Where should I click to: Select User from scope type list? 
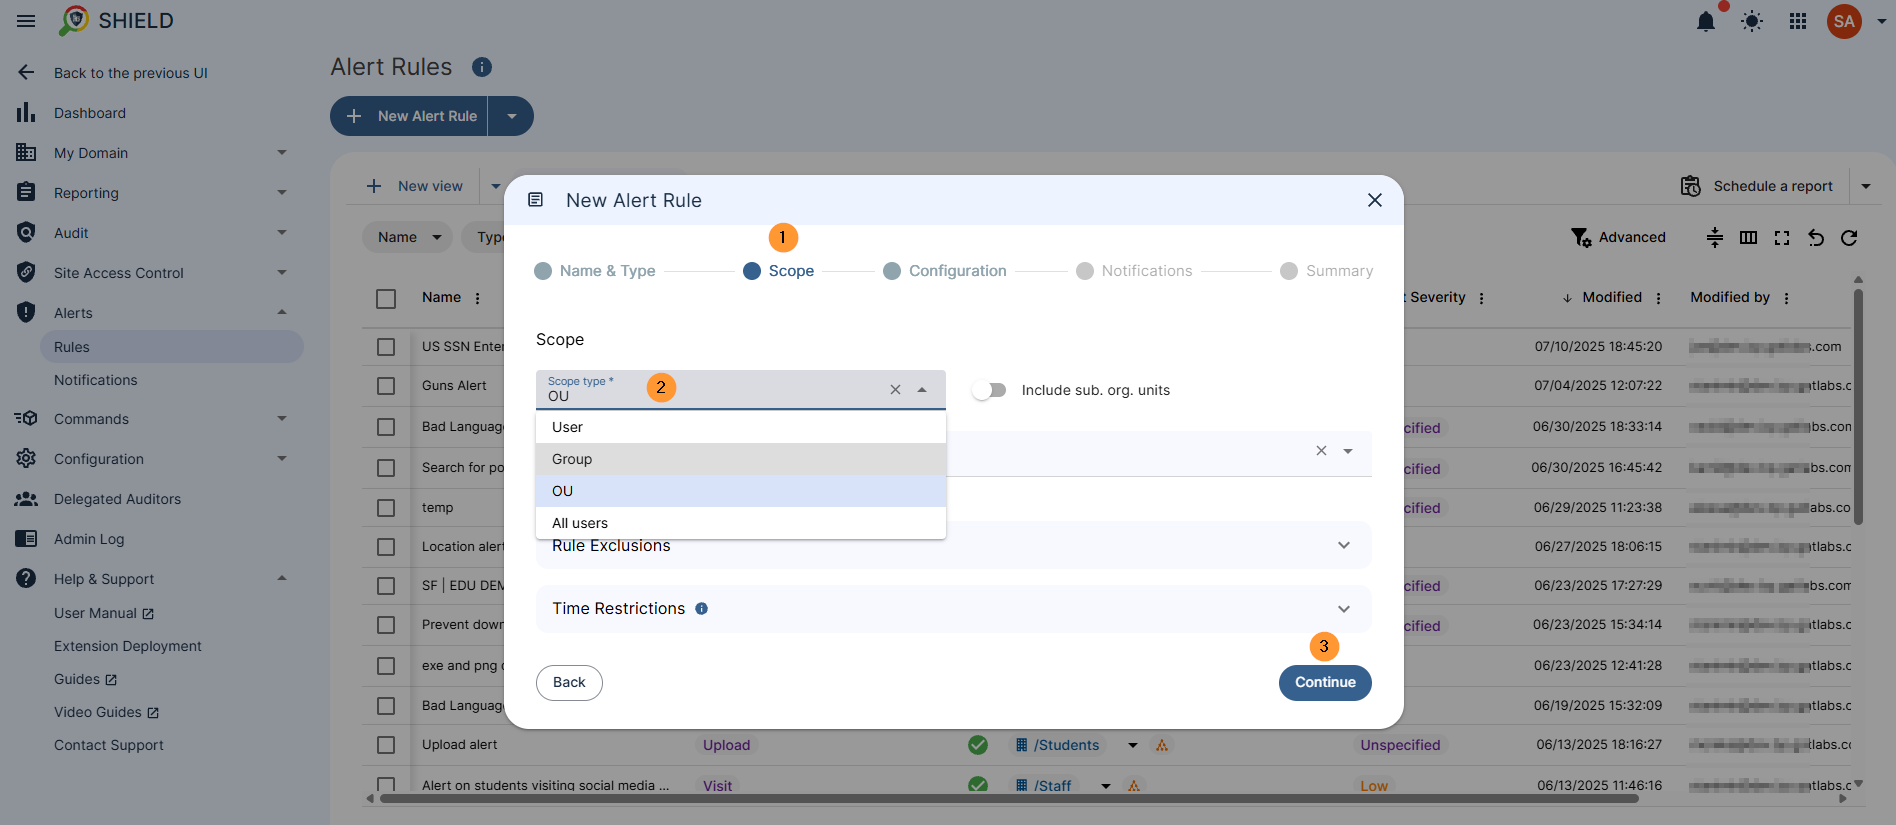(741, 427)
